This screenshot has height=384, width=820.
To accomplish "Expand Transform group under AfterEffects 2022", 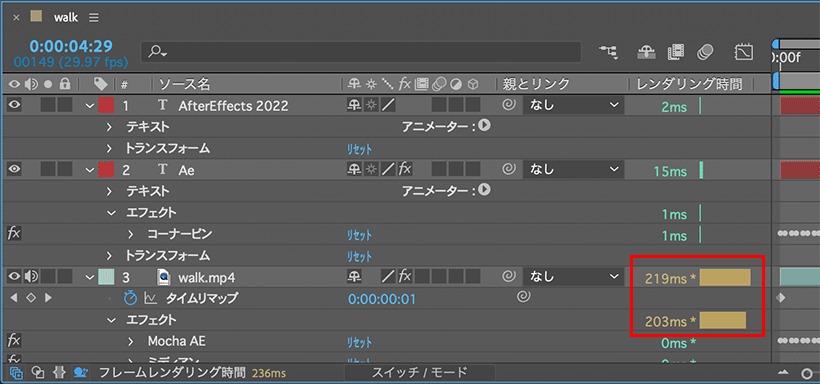I will 109,148.
